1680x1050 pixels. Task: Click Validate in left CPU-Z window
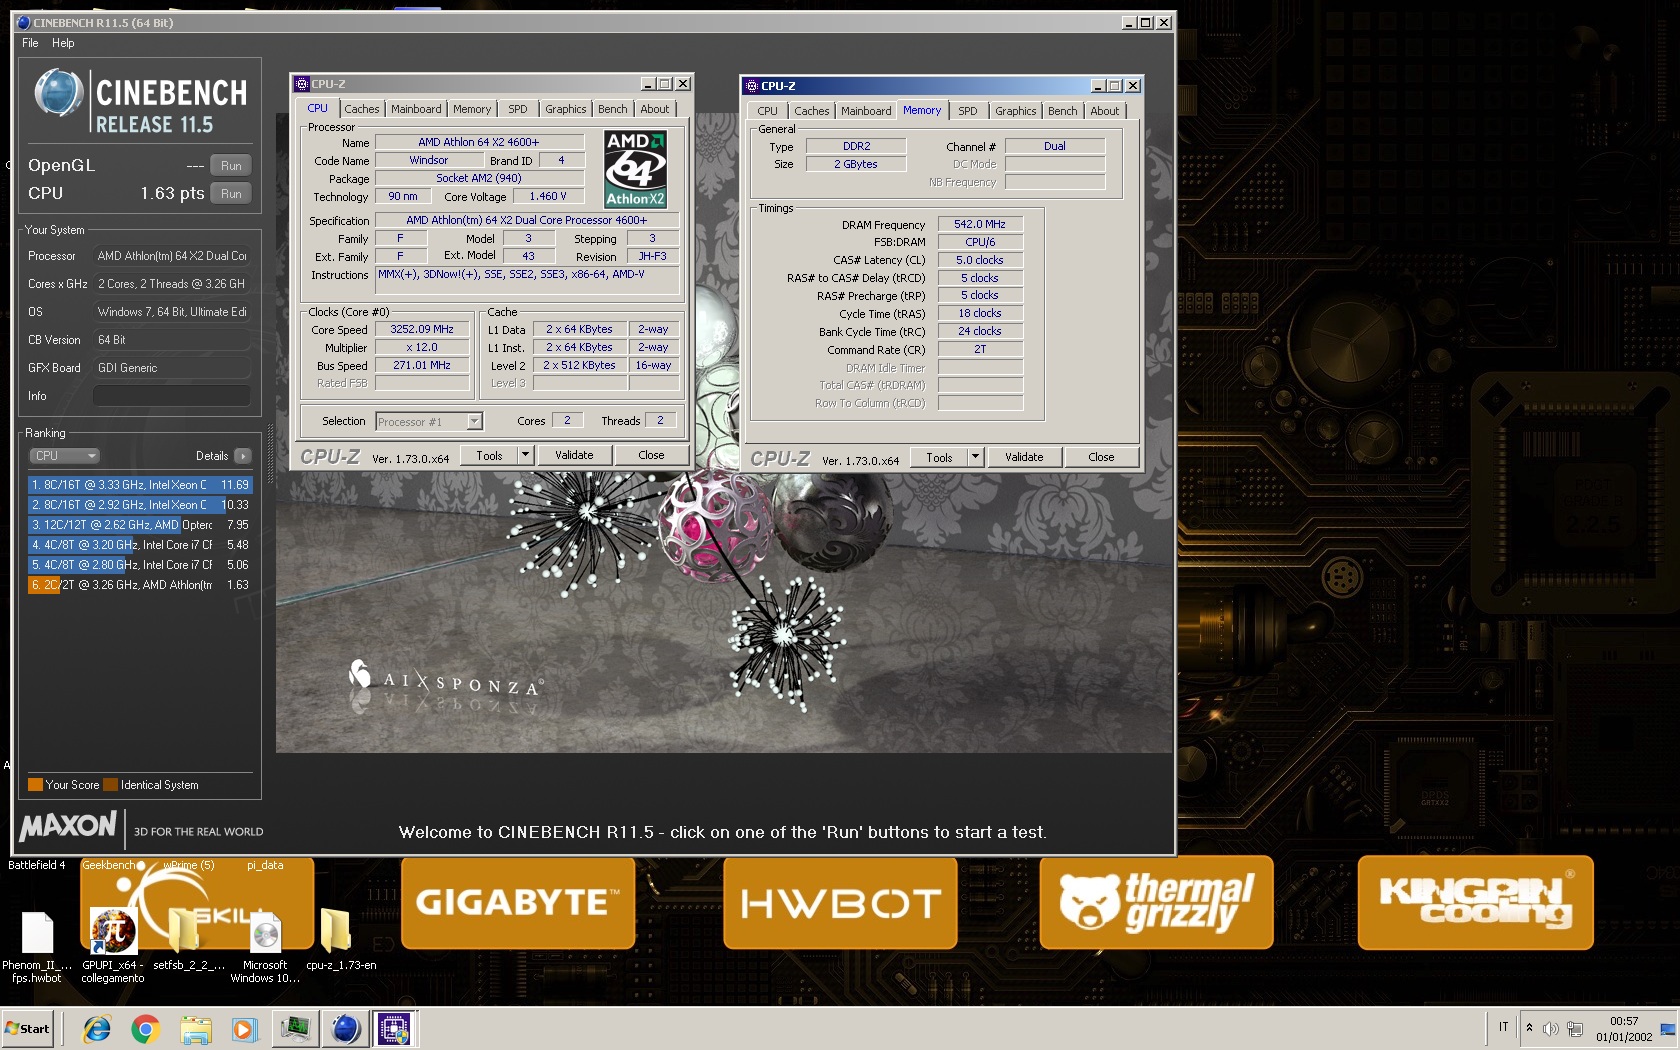(574, 455)
